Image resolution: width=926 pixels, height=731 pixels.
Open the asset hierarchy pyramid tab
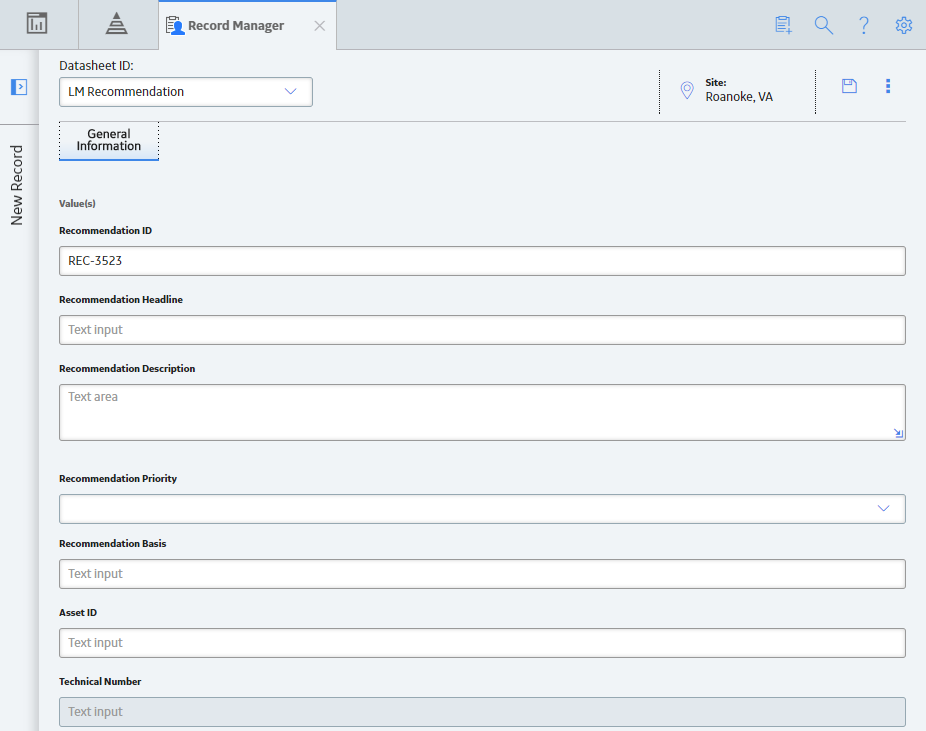pyautogui.click(x=116, y=24)
